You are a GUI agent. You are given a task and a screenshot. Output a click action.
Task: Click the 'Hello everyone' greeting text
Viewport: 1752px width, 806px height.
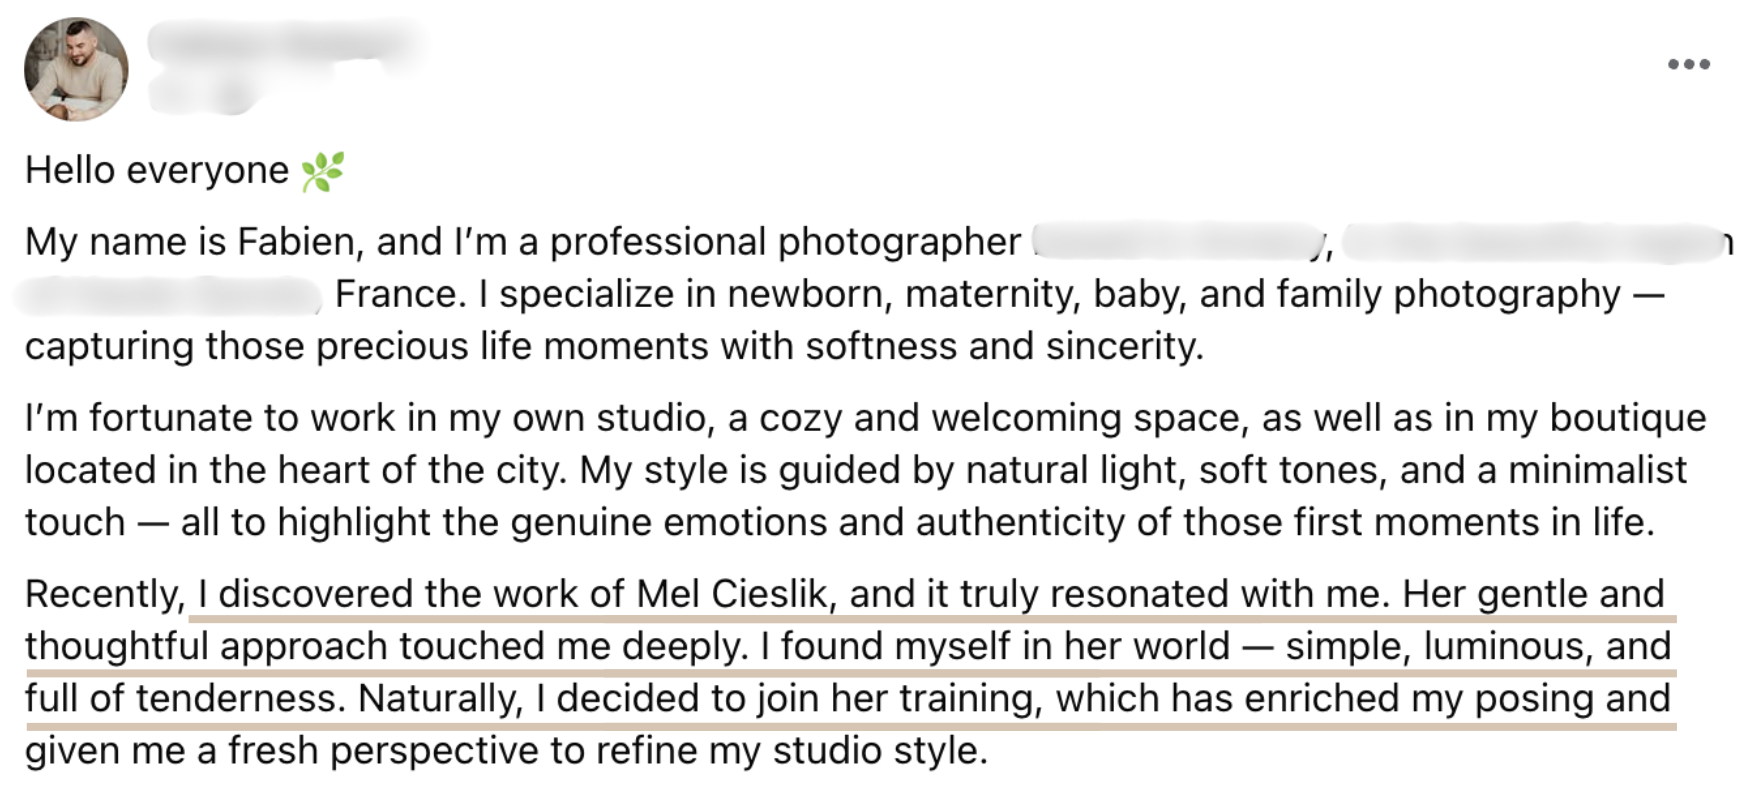pos(157,171)
